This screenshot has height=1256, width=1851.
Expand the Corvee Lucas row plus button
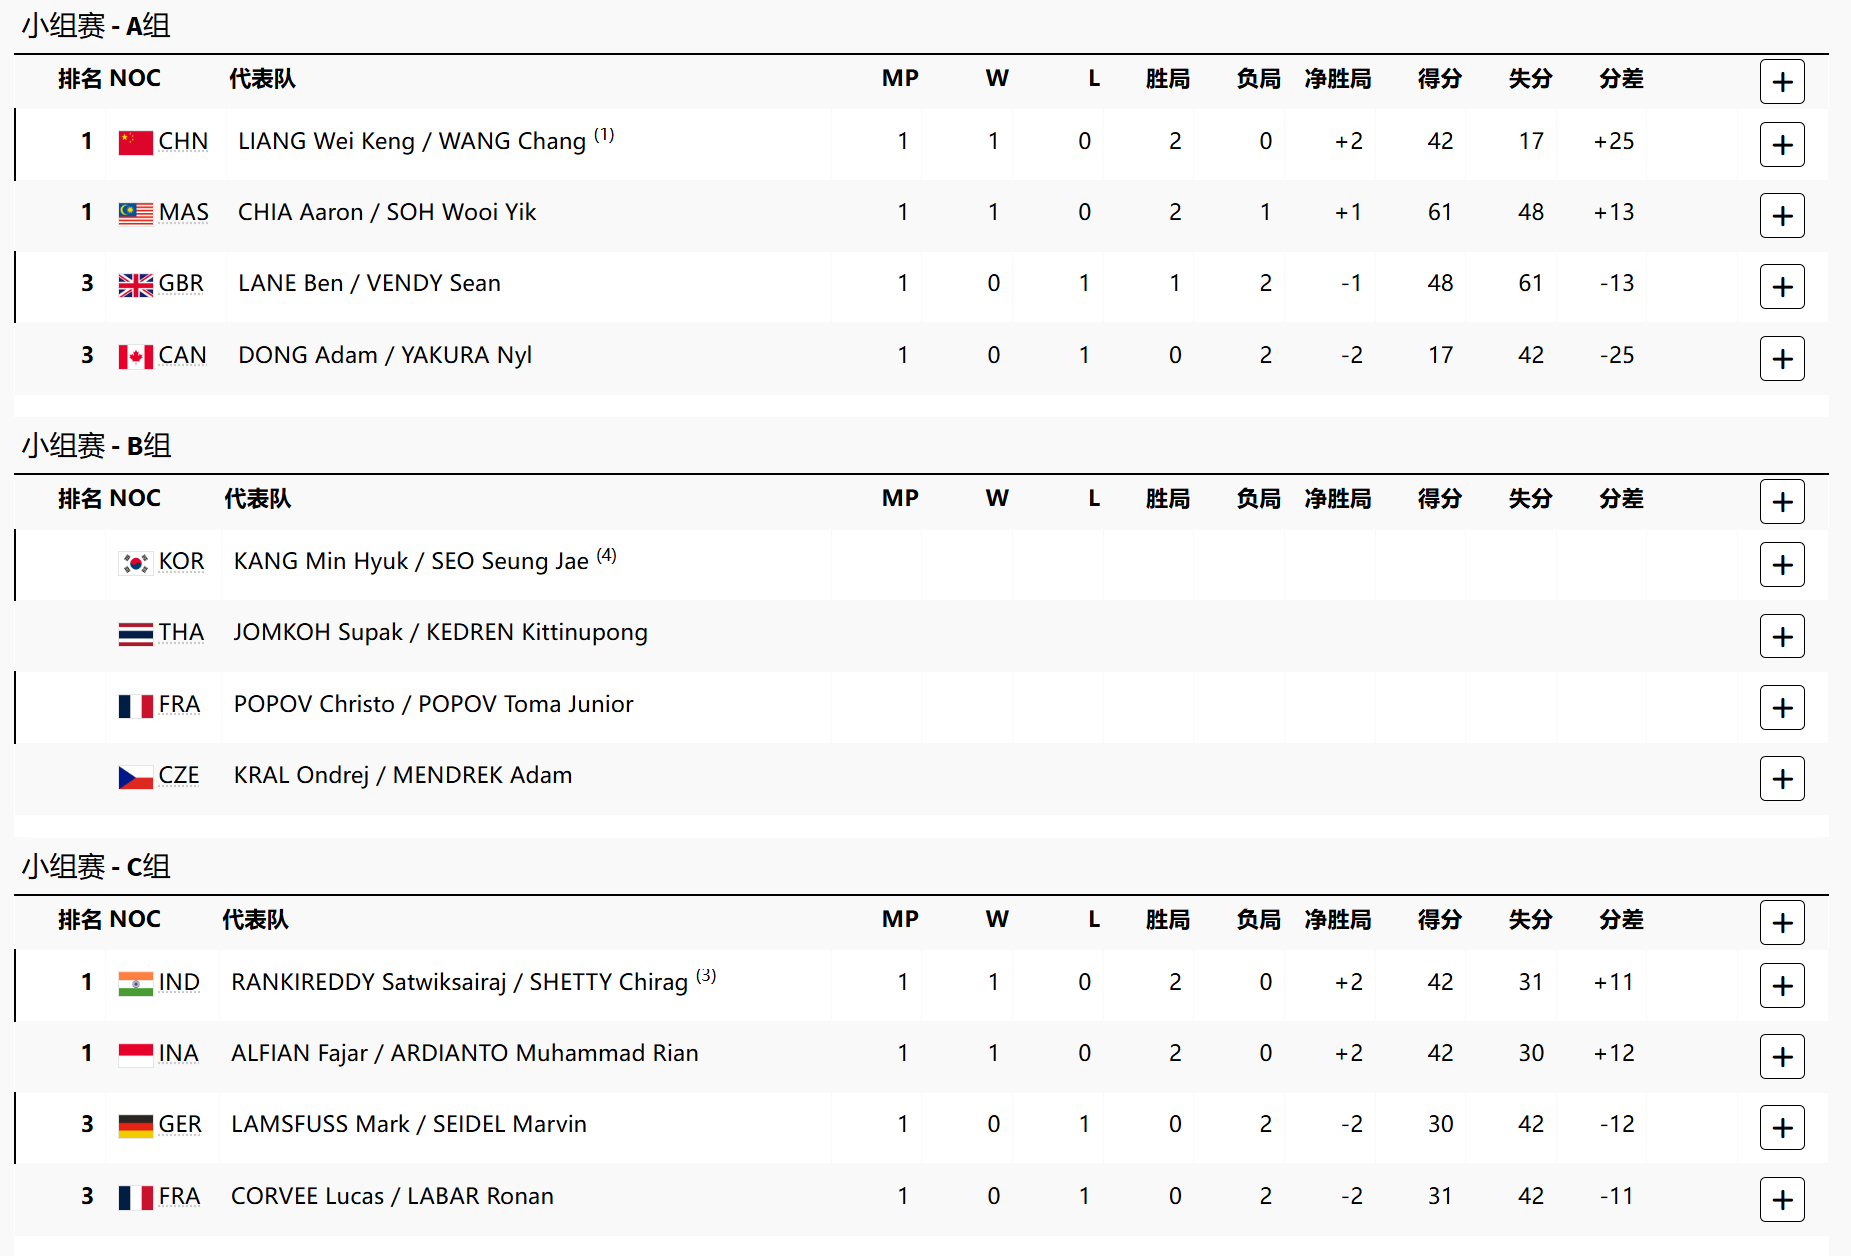point(1782,1200)
